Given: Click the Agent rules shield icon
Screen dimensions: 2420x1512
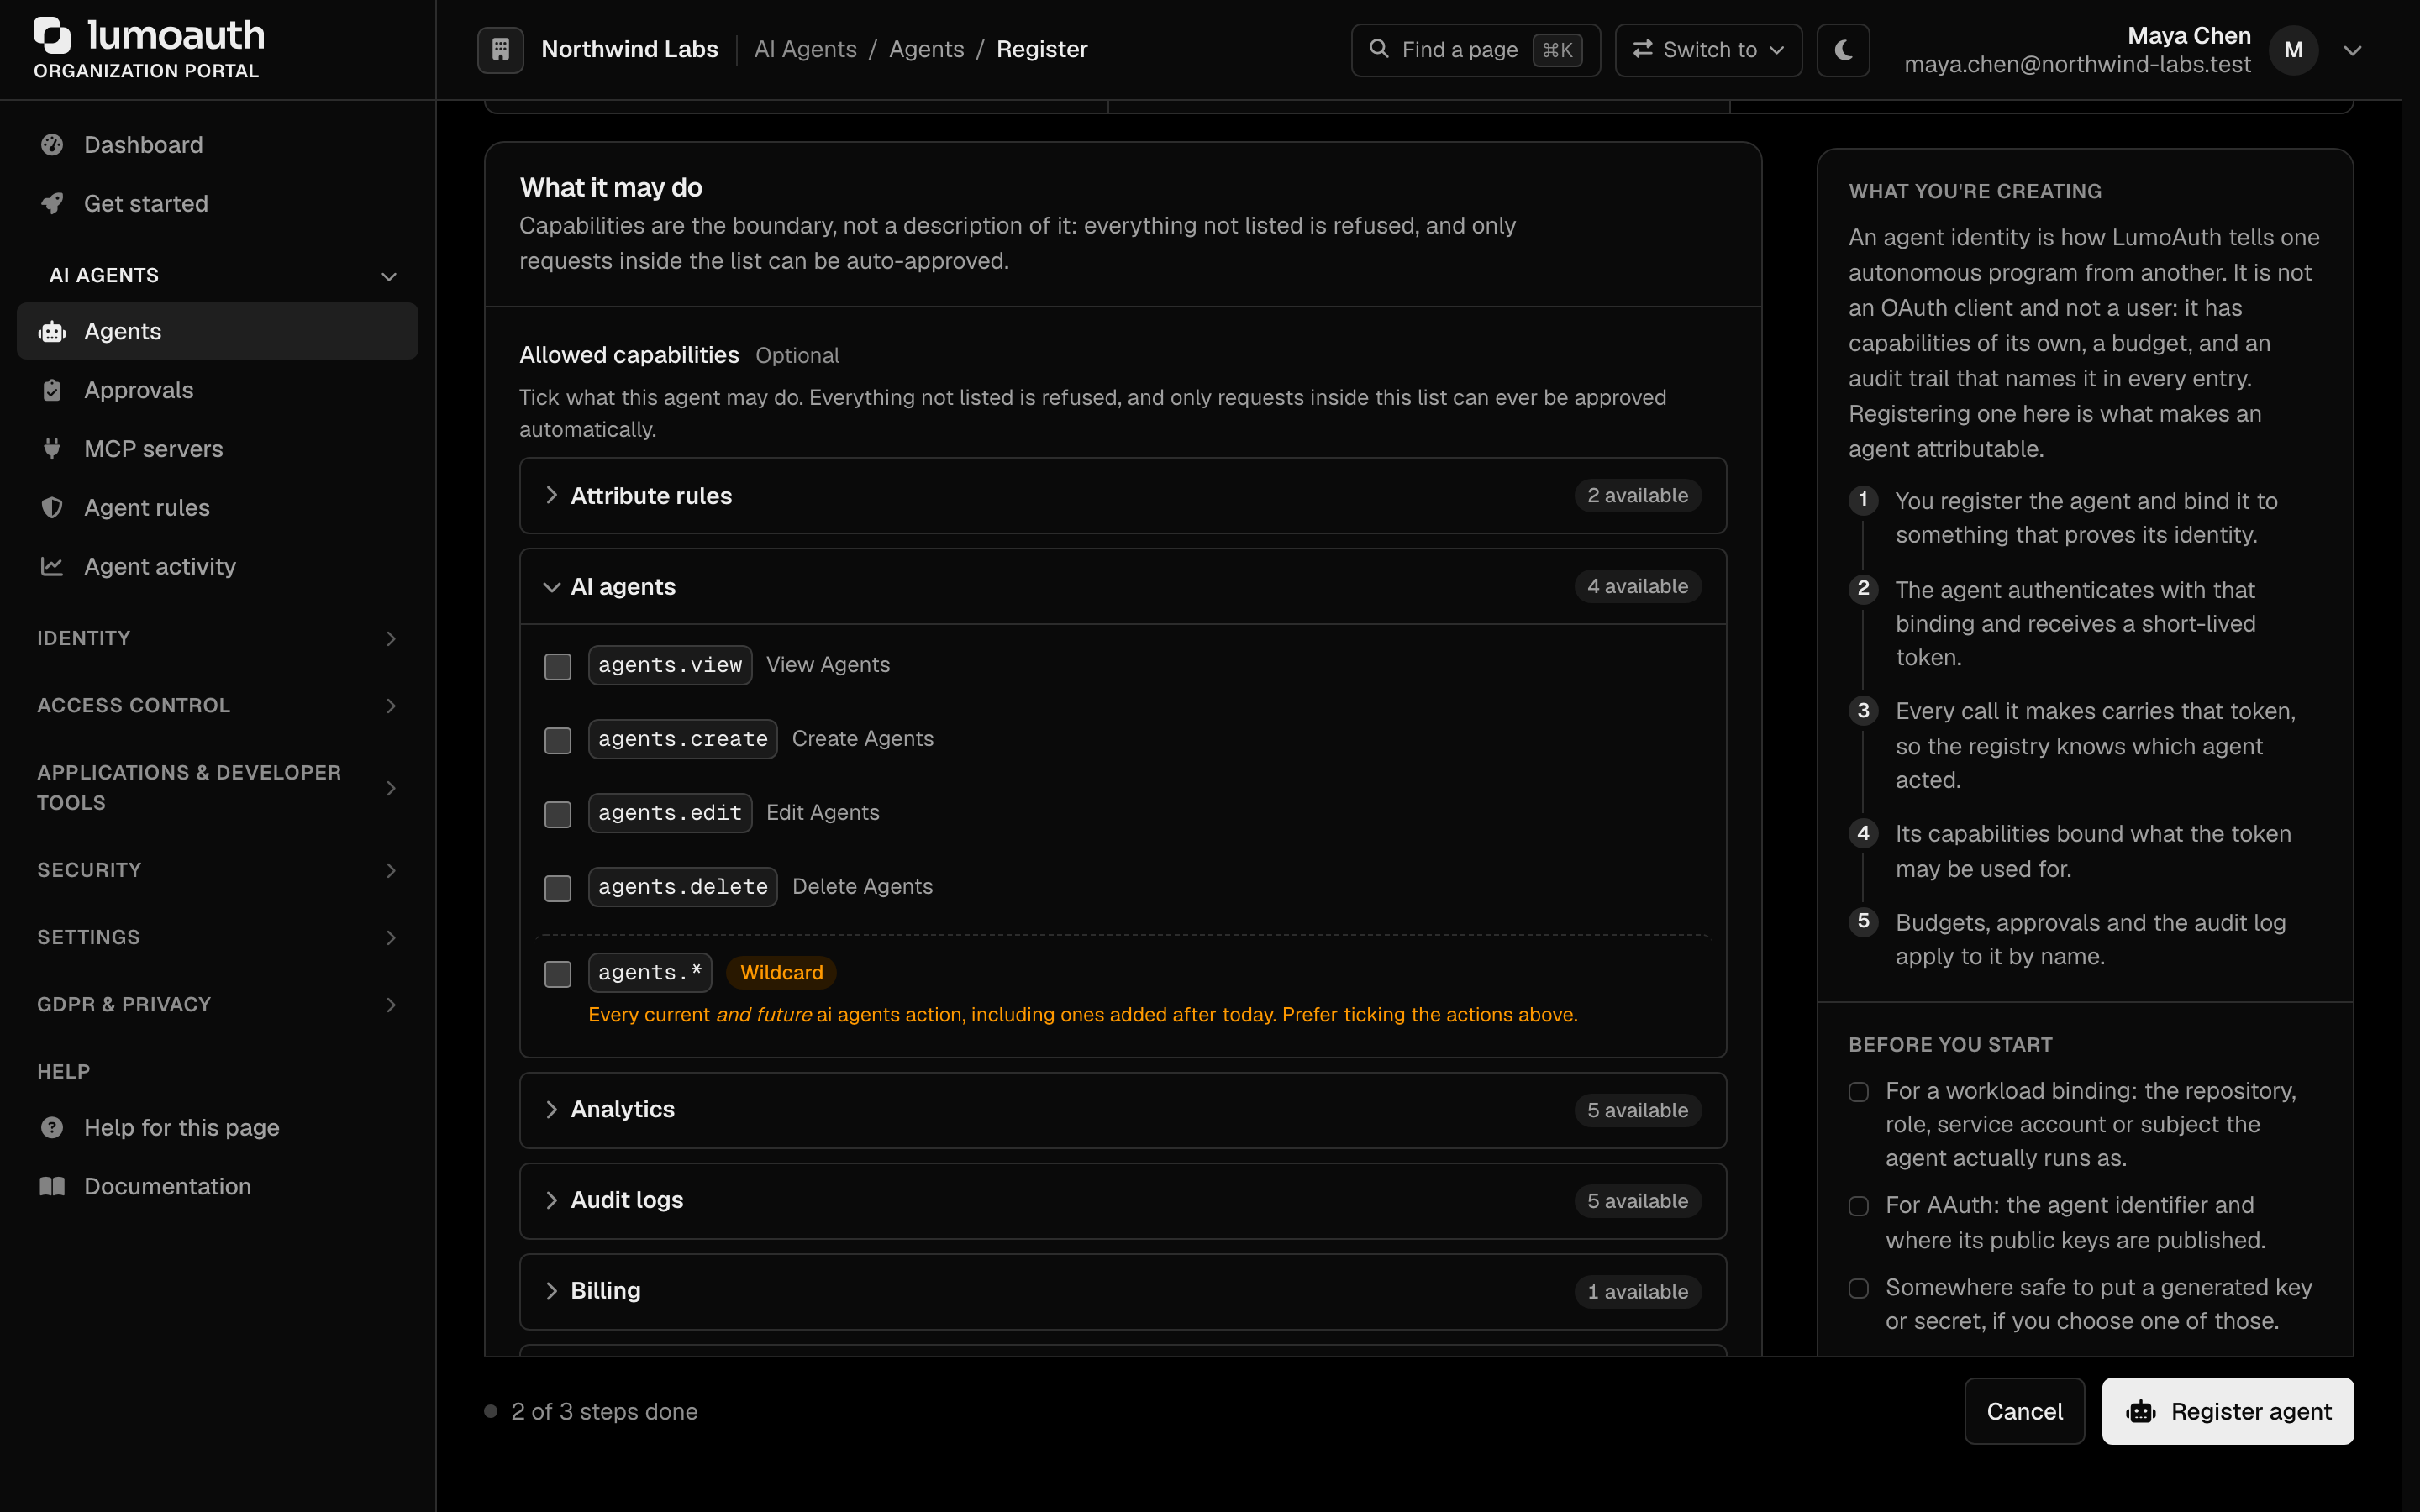Looking at the screenshot, I should coord(52,508).
